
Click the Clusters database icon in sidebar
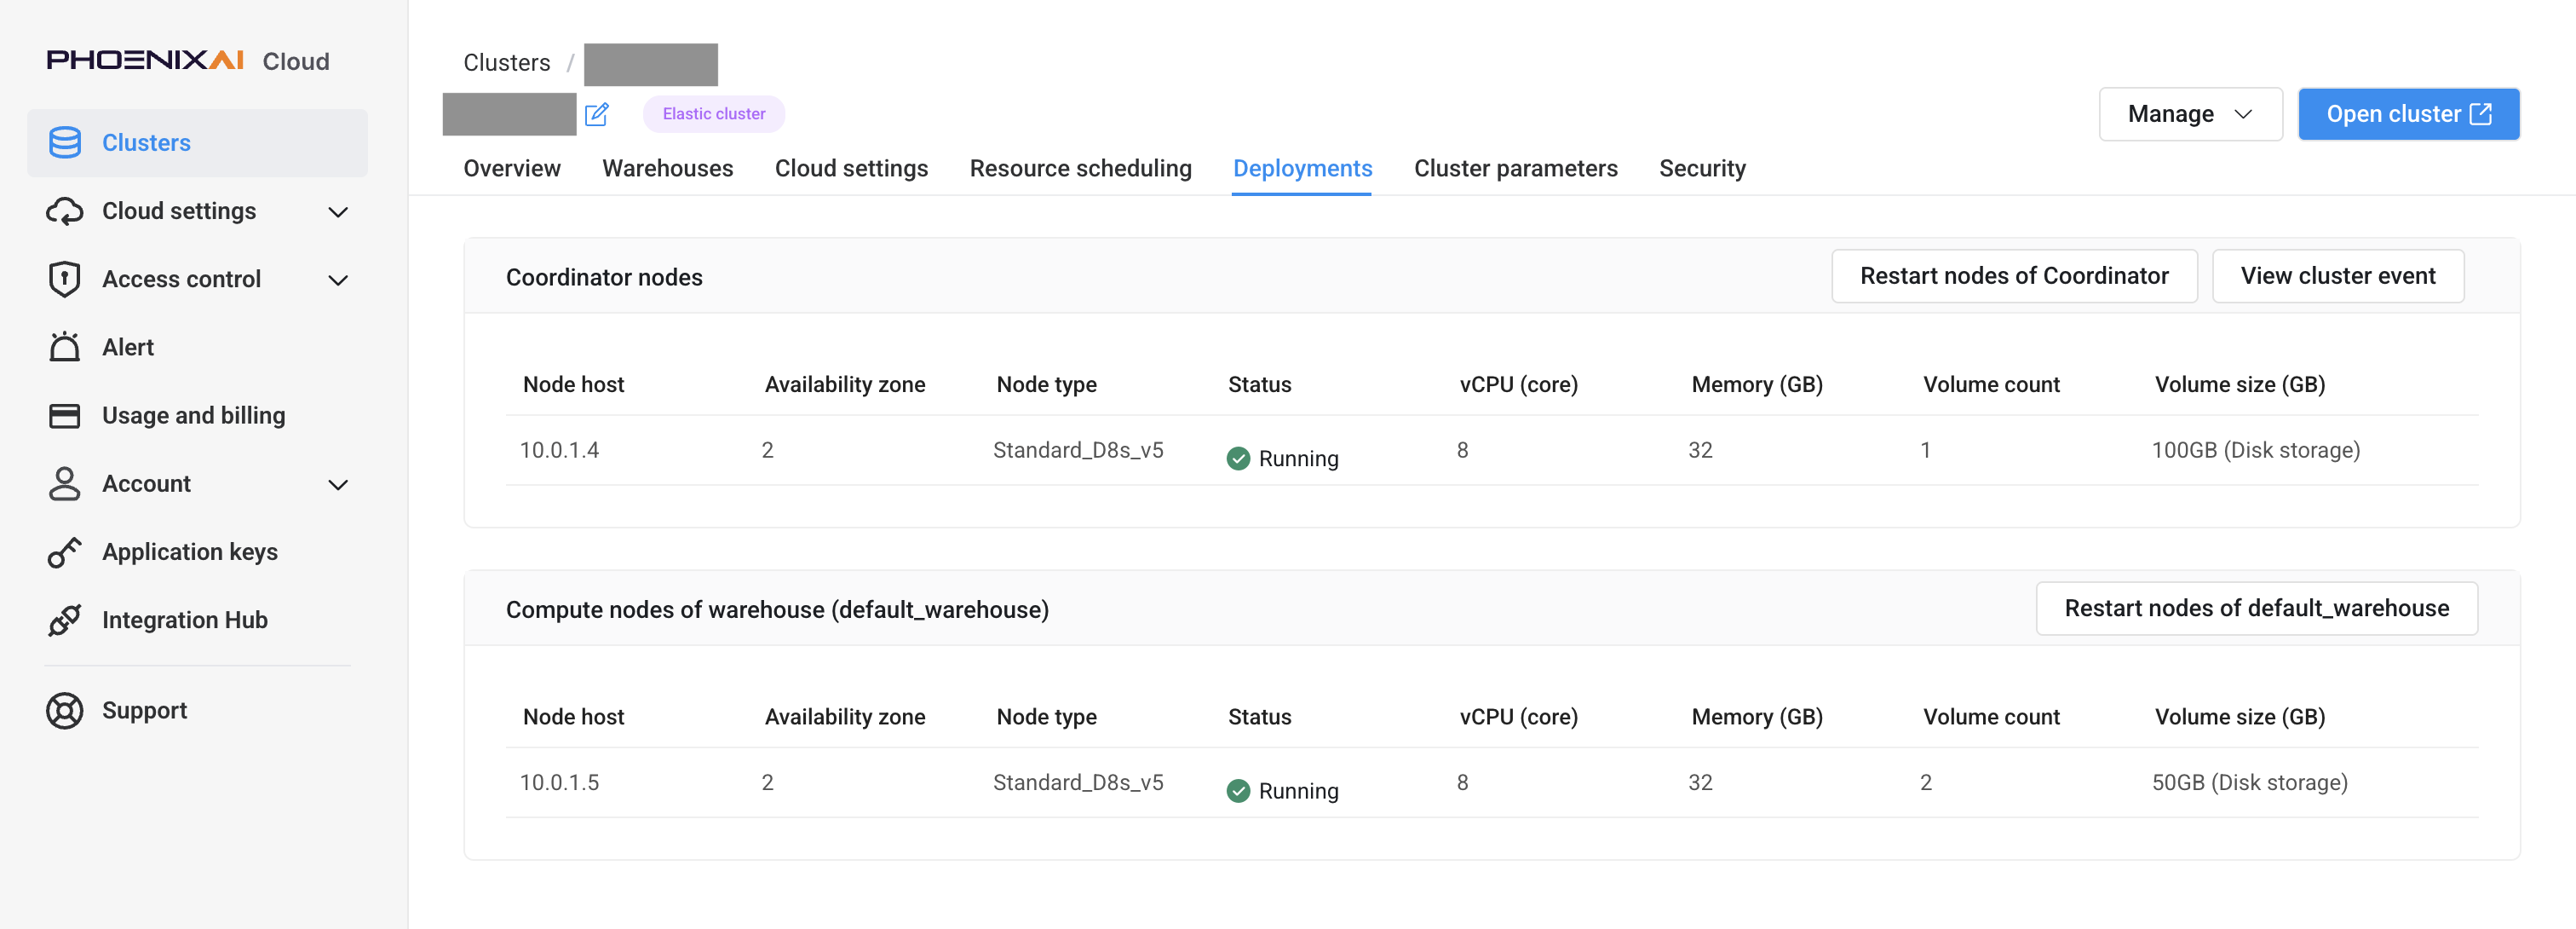65,143
